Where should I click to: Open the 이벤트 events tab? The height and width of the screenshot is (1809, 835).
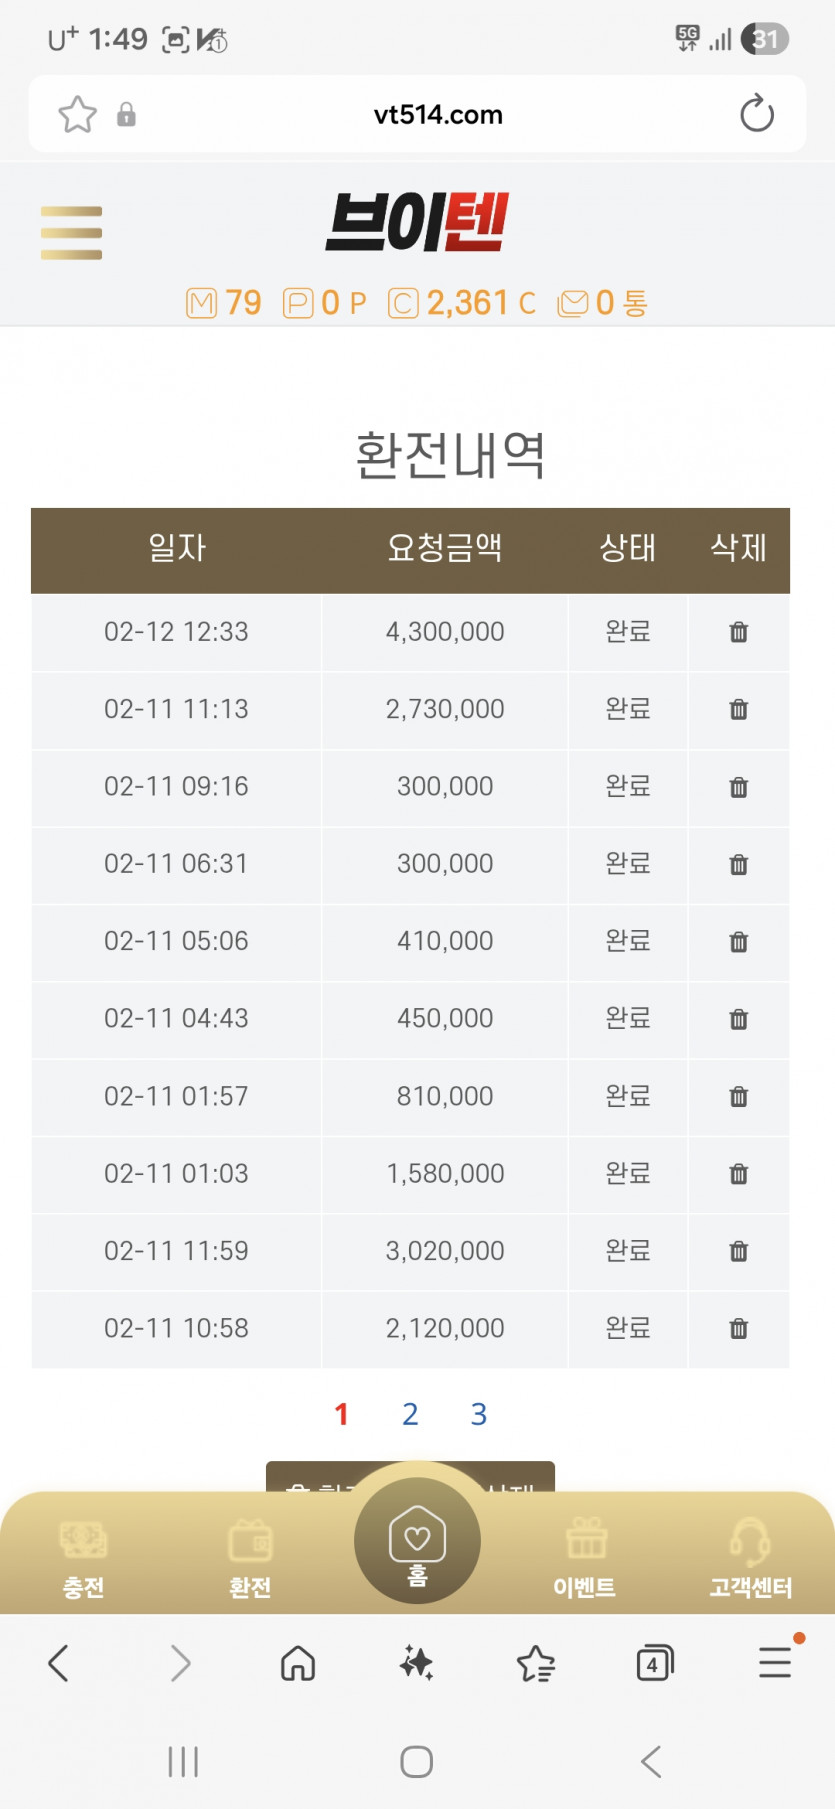click(x=585, y=1559)
